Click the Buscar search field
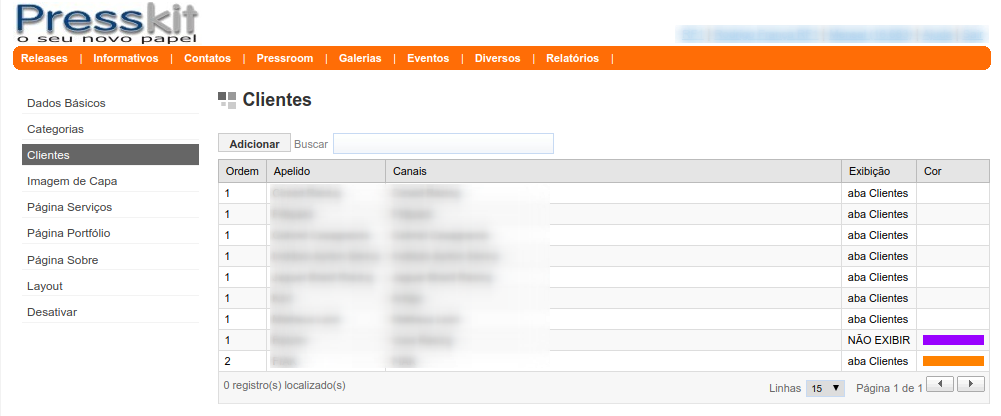1001x416 pixels. coord(443,144)
